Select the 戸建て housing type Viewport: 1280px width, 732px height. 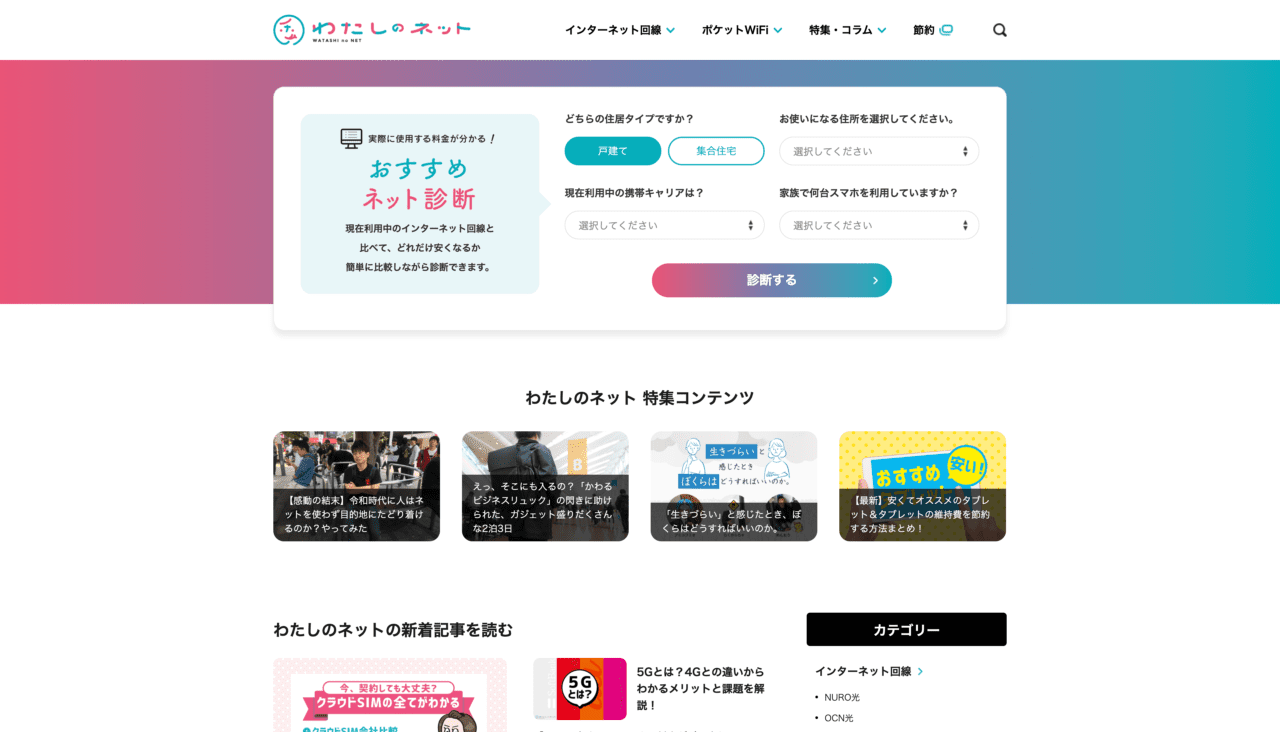tap(613, 151)
